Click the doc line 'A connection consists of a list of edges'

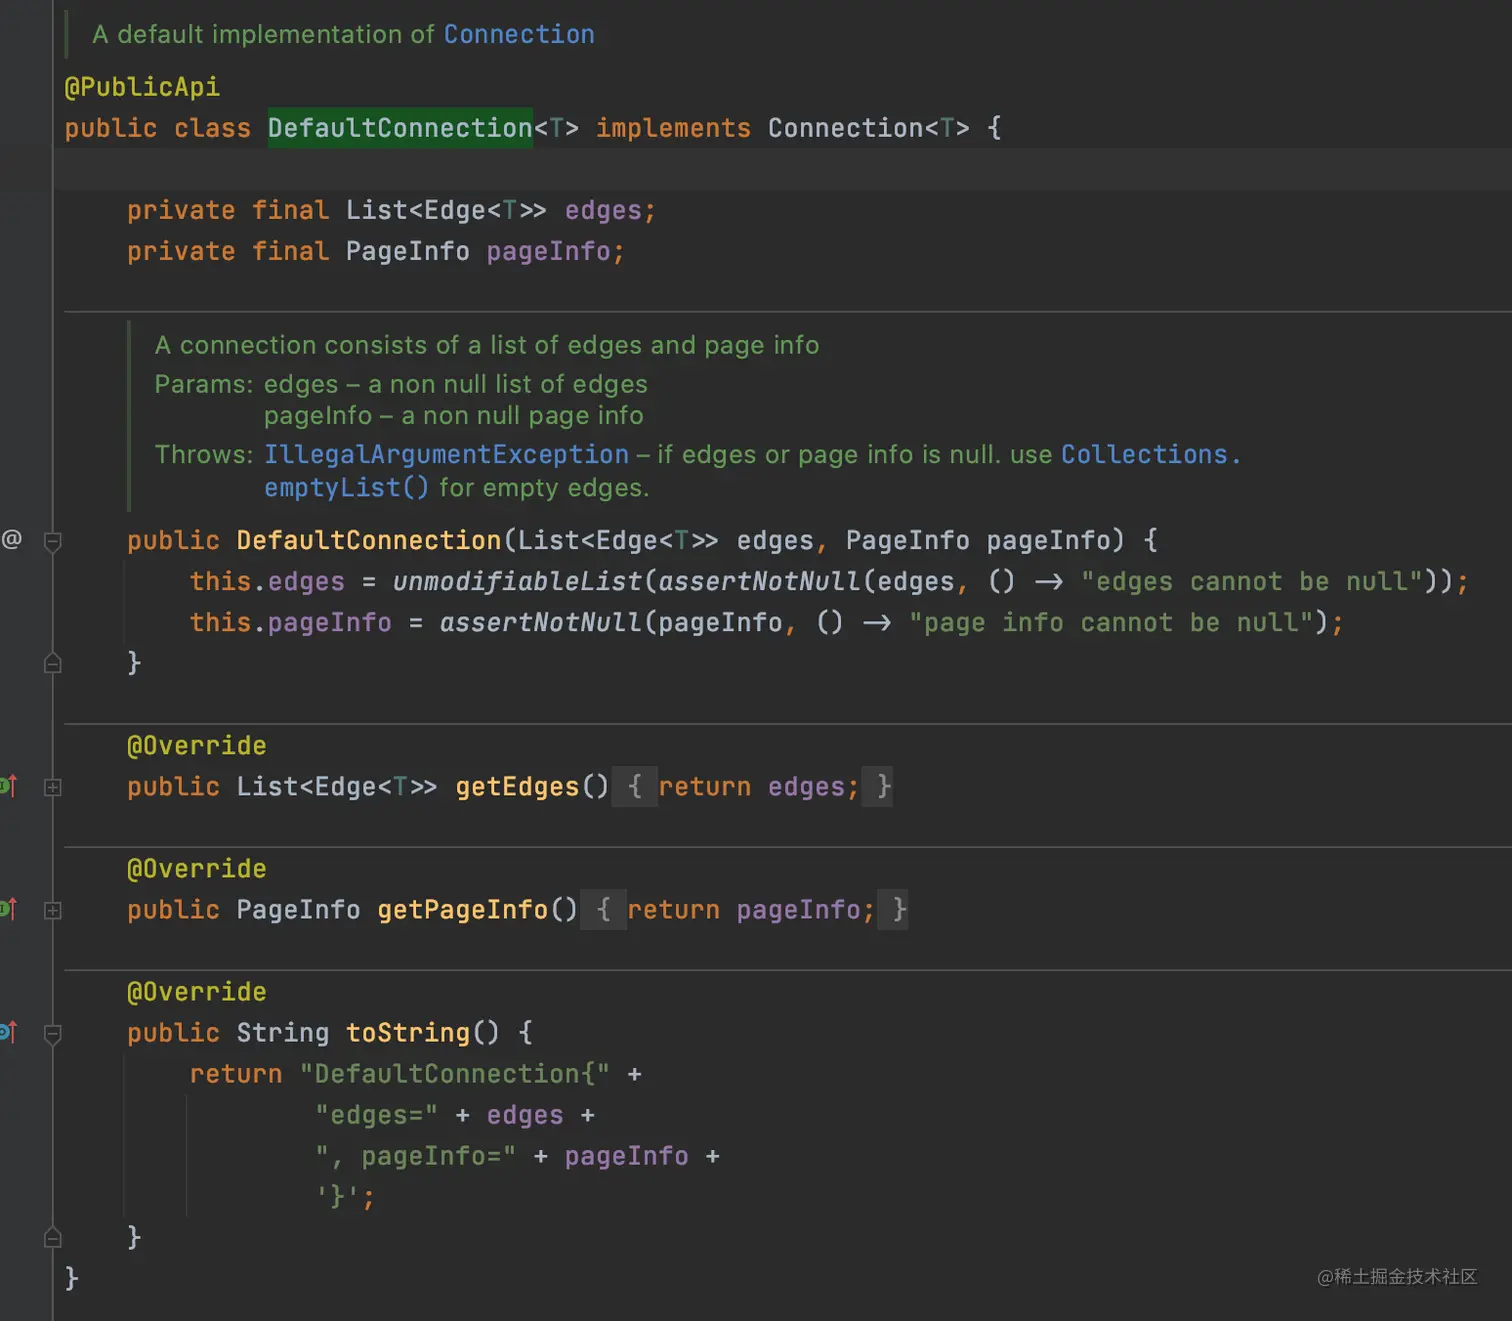(x=487, y=345)
